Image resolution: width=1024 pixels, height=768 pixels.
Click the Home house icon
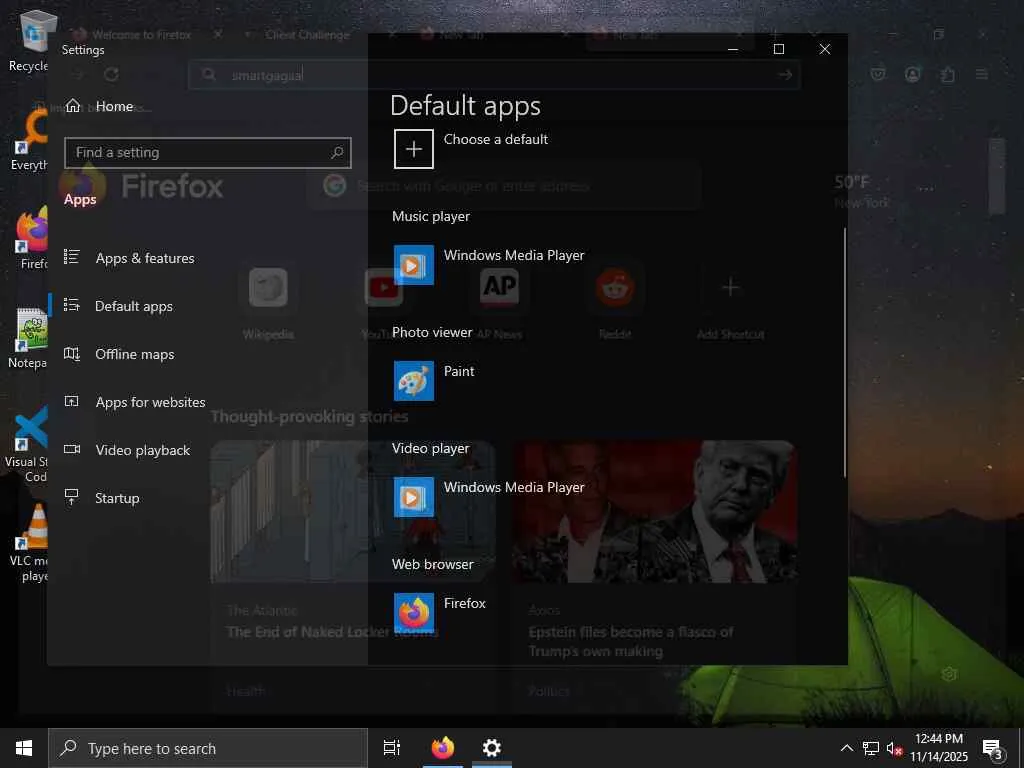73,106
